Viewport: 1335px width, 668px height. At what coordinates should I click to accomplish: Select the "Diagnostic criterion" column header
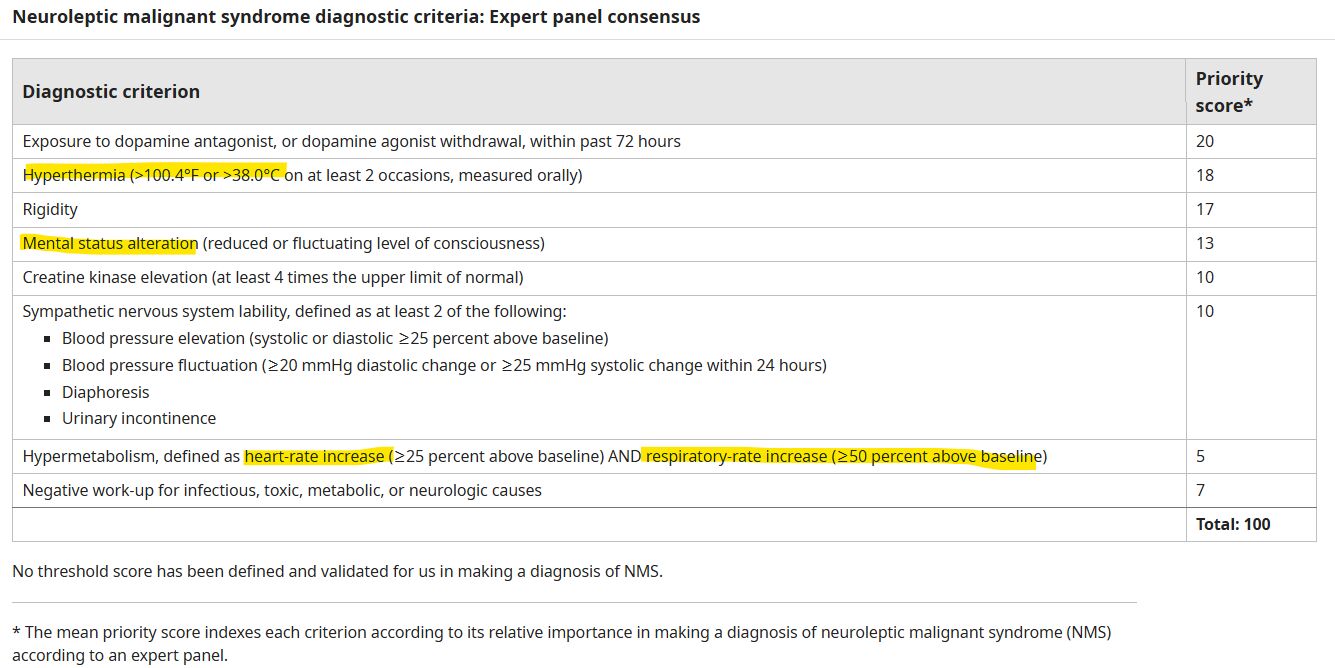(111, 91)
